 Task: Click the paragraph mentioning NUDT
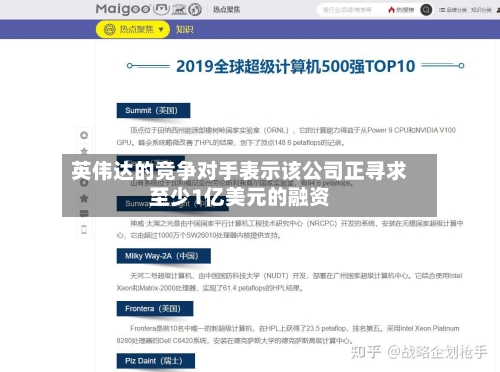(289, 282)
